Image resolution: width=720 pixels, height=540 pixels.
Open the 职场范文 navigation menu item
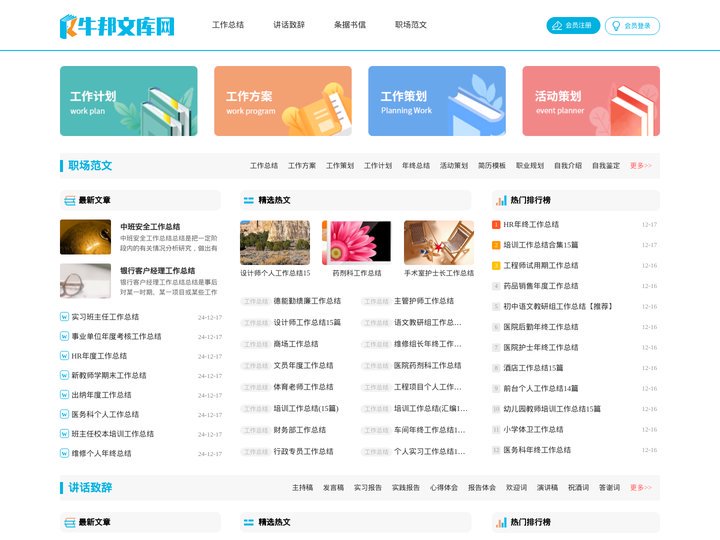coord(411,25)
